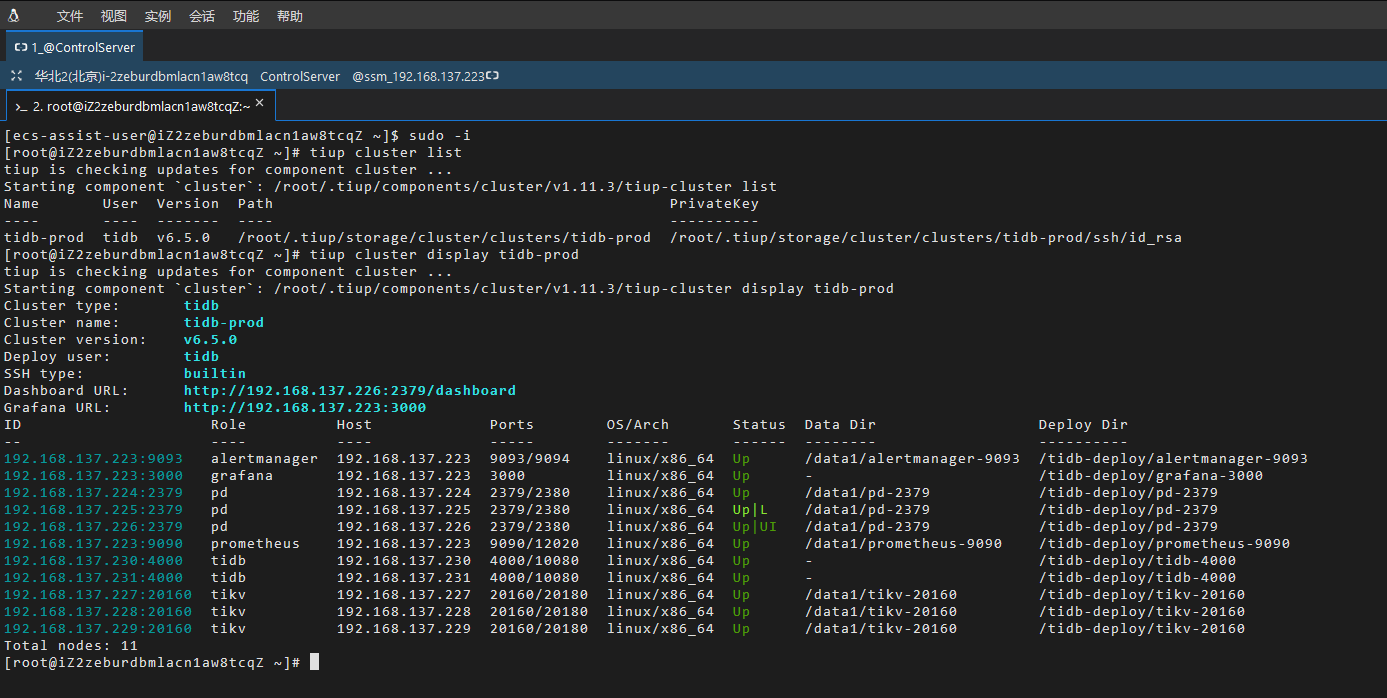Select the 2. root@iZ2zeburdbmlacn1aw8tcqZ terminal tab
The image size is (1387, 698).
coord(140,106)
